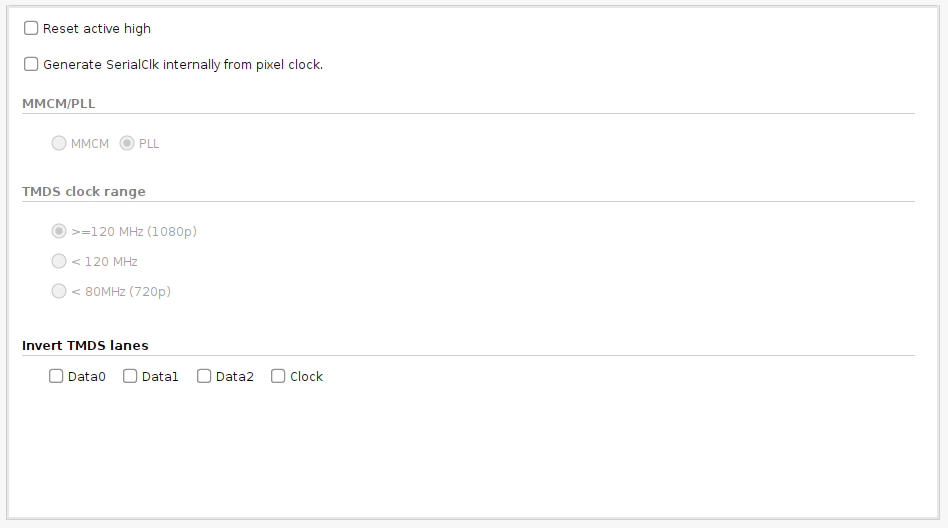Choose the < 80MHz (720p) radio button

(x=59, y=291)
